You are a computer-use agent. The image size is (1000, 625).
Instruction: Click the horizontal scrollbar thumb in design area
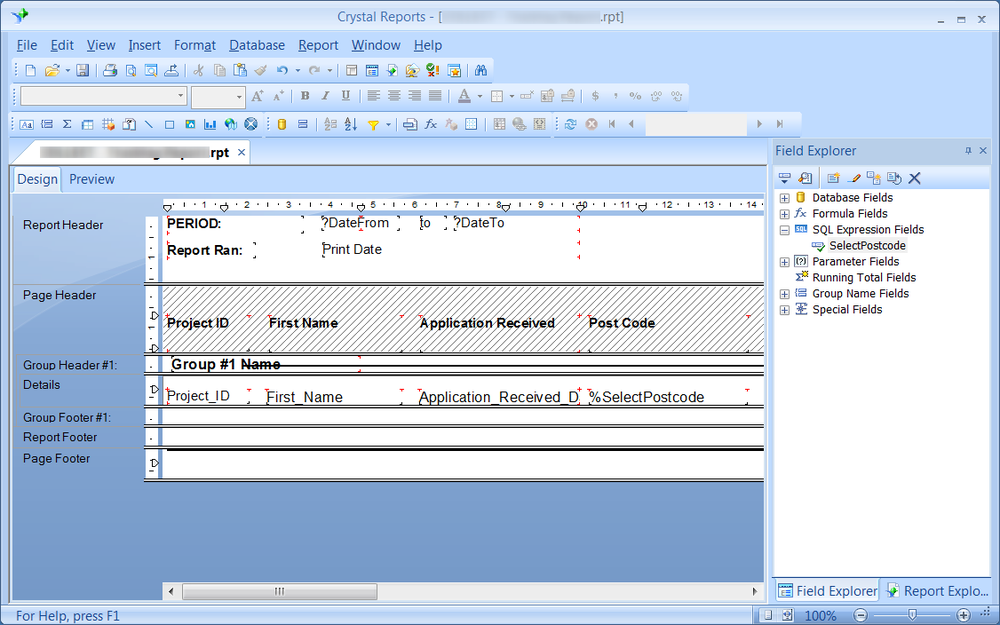pyautogui.click(x=279, y=591)
